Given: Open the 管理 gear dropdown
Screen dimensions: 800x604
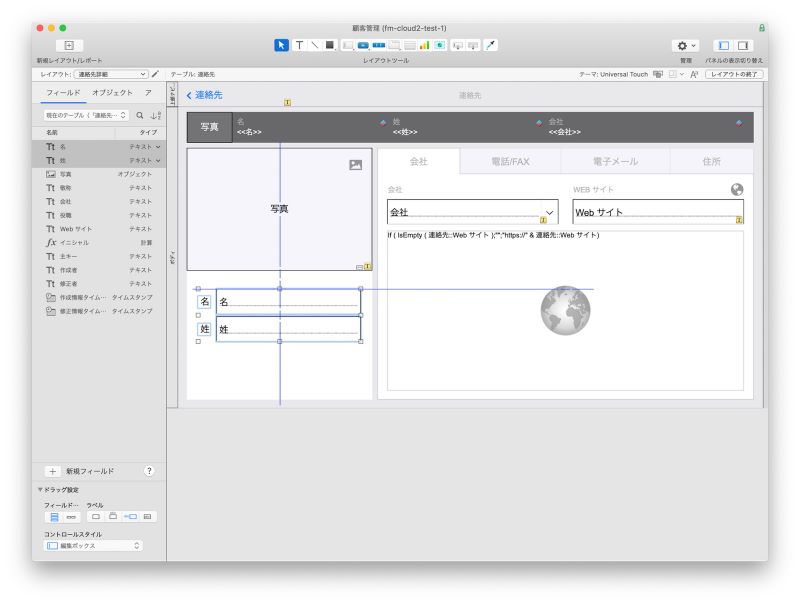Looking at the screenshot, I should [685, 45].
